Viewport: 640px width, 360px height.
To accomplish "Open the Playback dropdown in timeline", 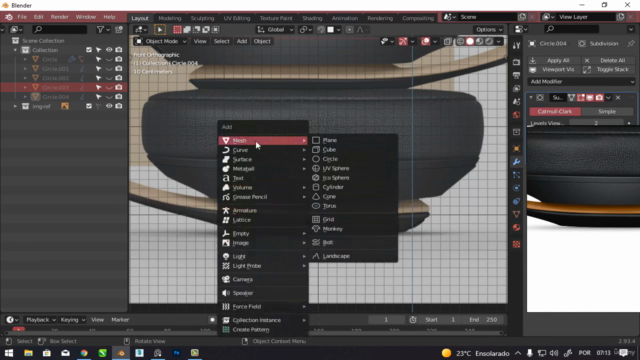I will tap(40, 320).
